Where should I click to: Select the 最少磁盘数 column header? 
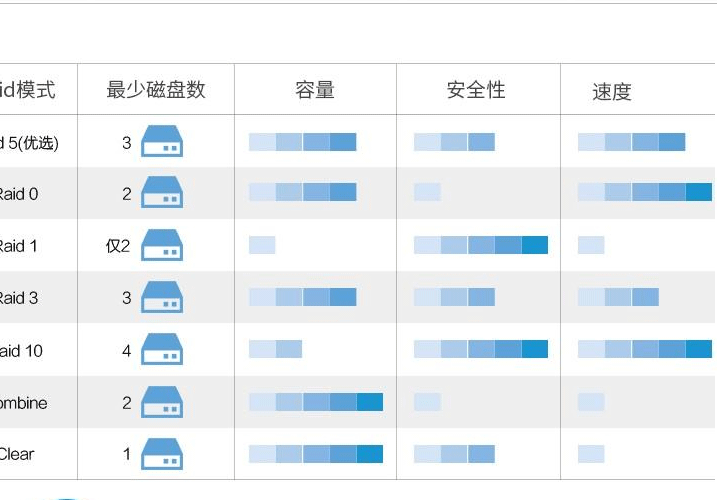(x=156, y=89)
